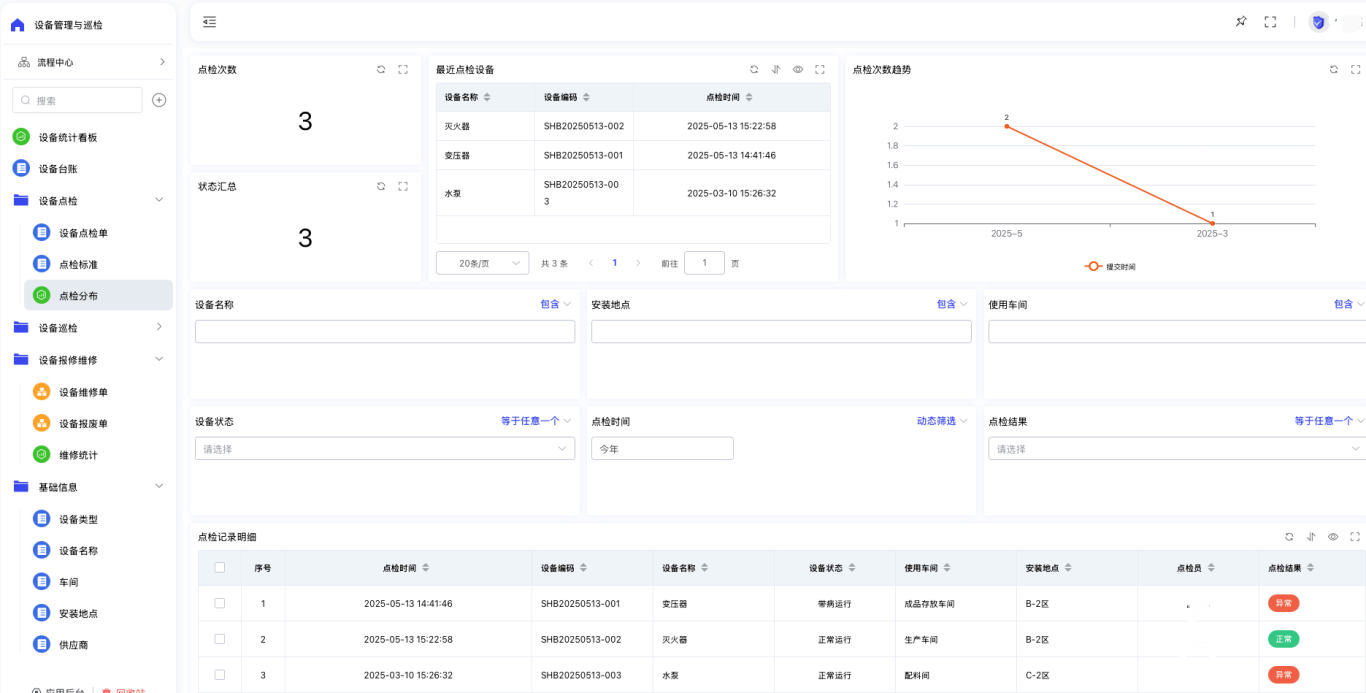Image resolution: width=1366 pixels, height=693 pixels.
Task: Open 设备状态 请选择 dropdown
Action: pyautogui.click(x=385, y=449)
